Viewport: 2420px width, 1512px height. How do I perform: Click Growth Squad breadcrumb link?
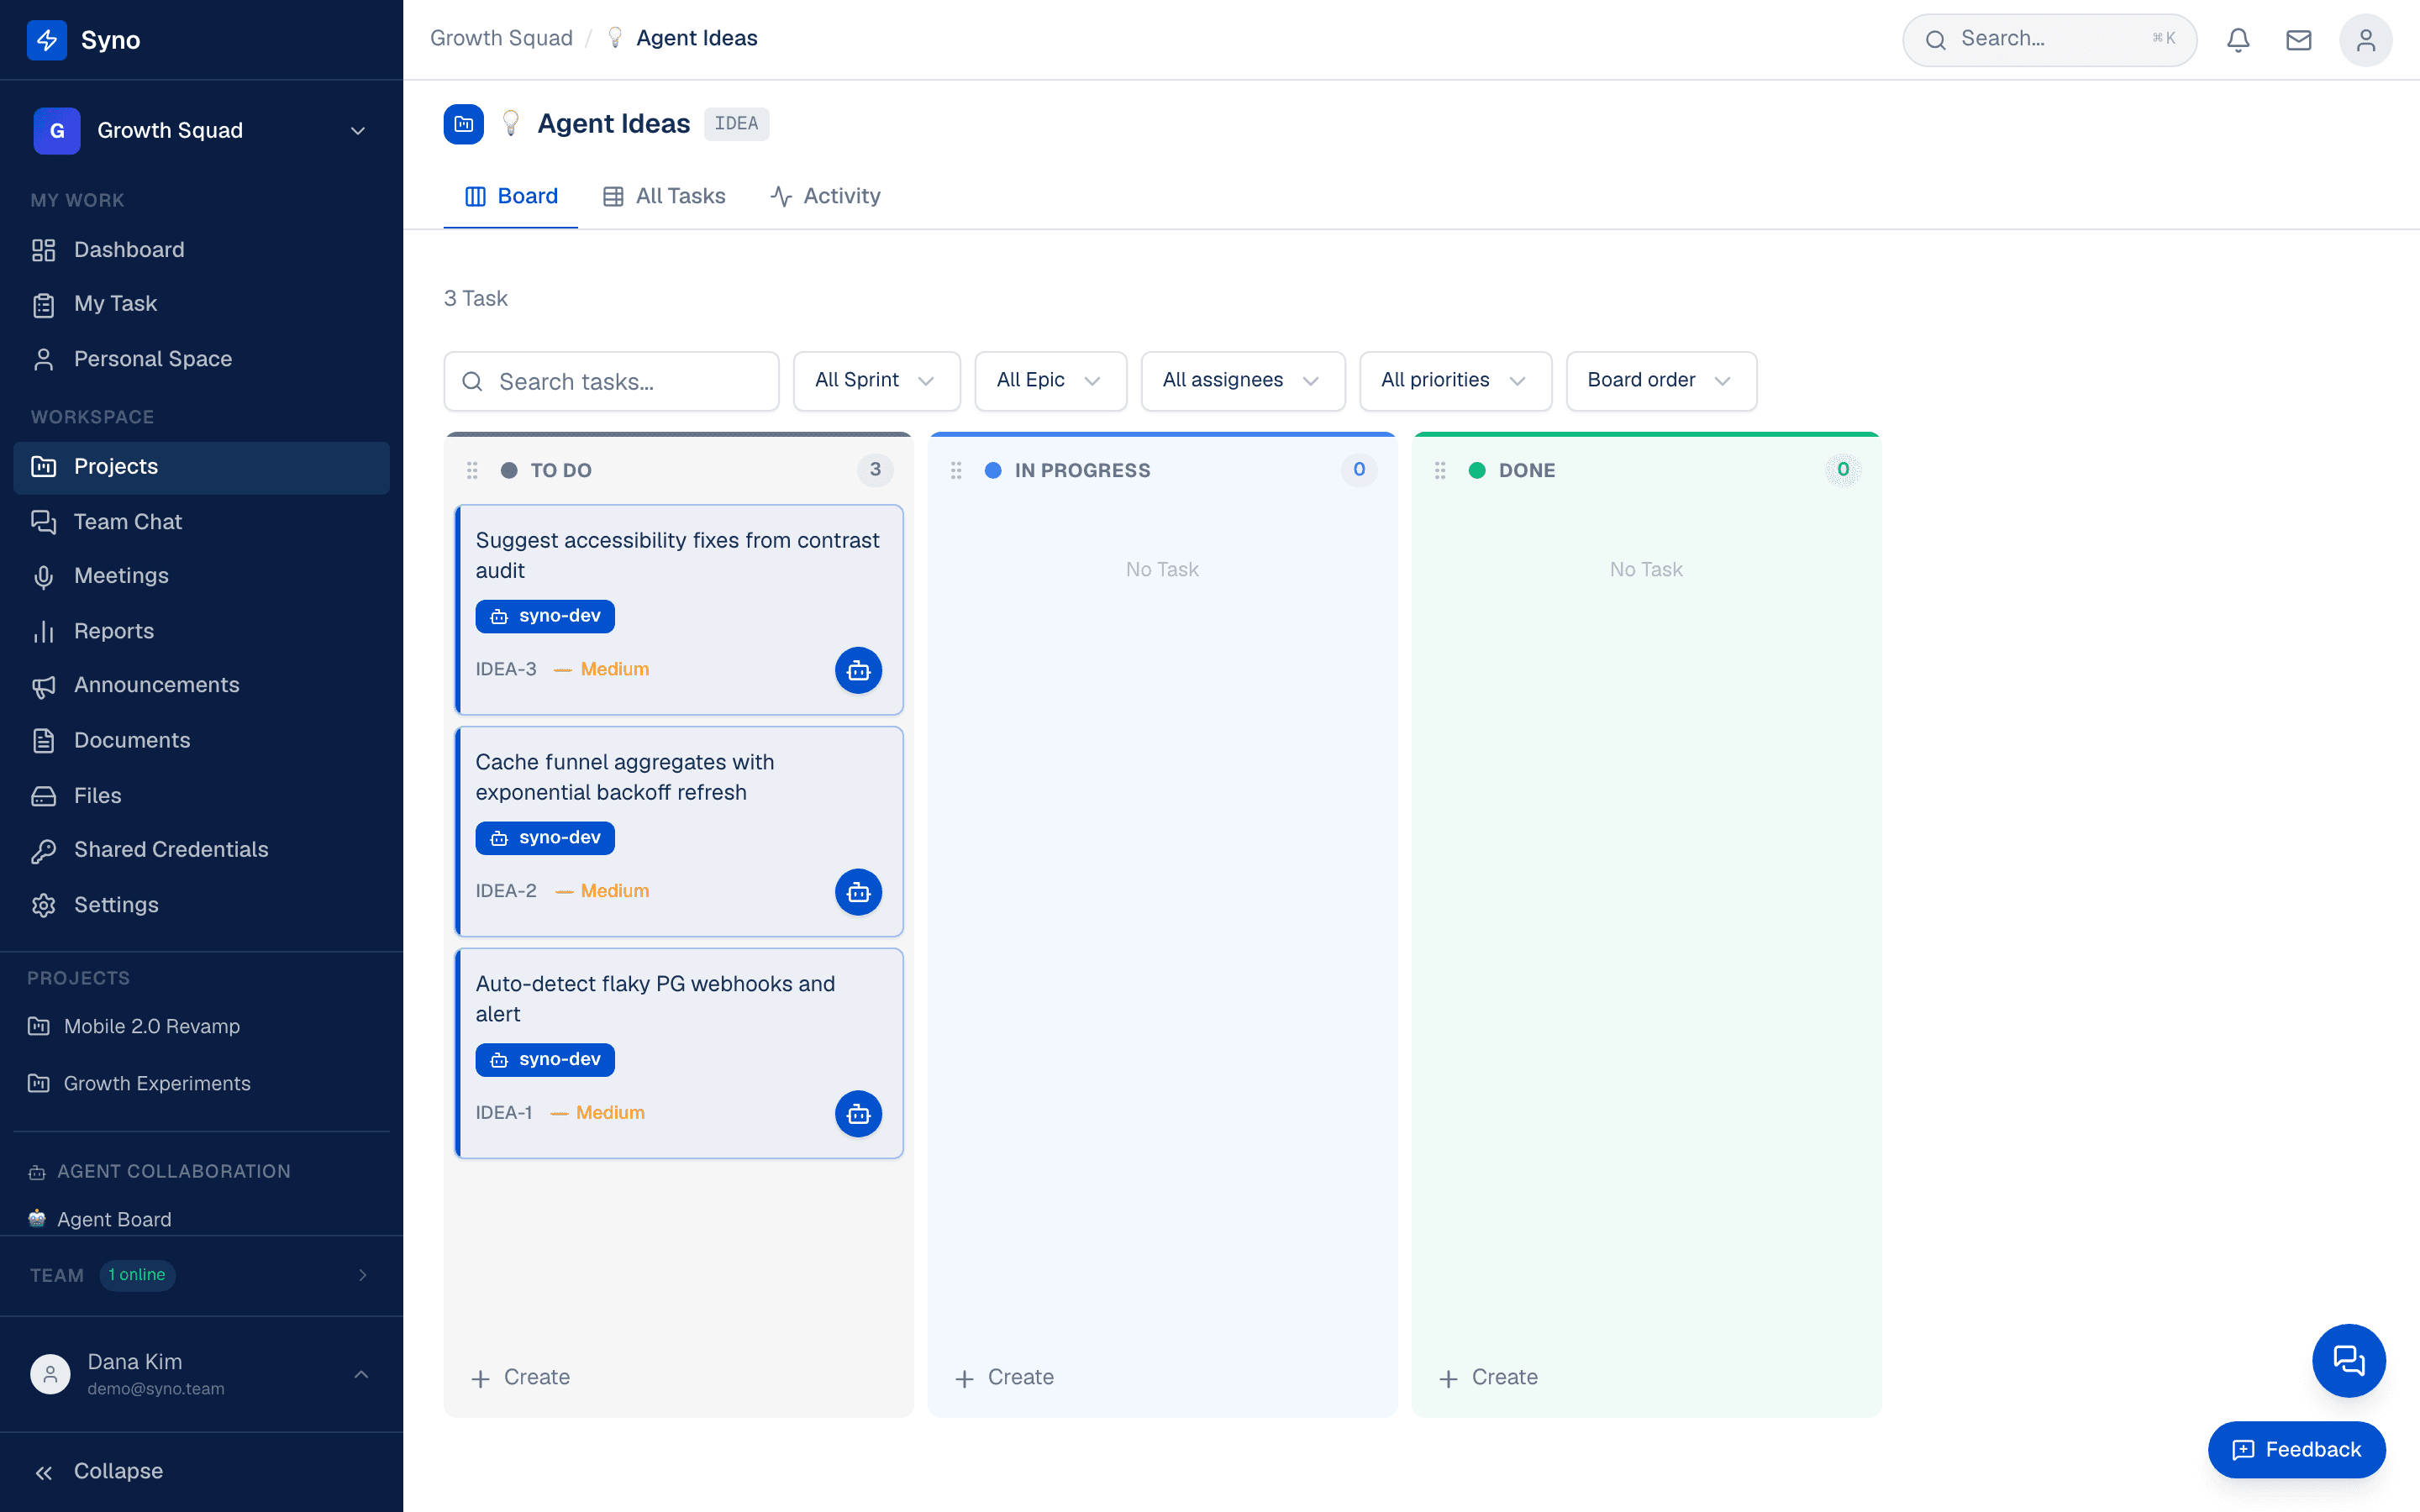(x=501, y=38)
